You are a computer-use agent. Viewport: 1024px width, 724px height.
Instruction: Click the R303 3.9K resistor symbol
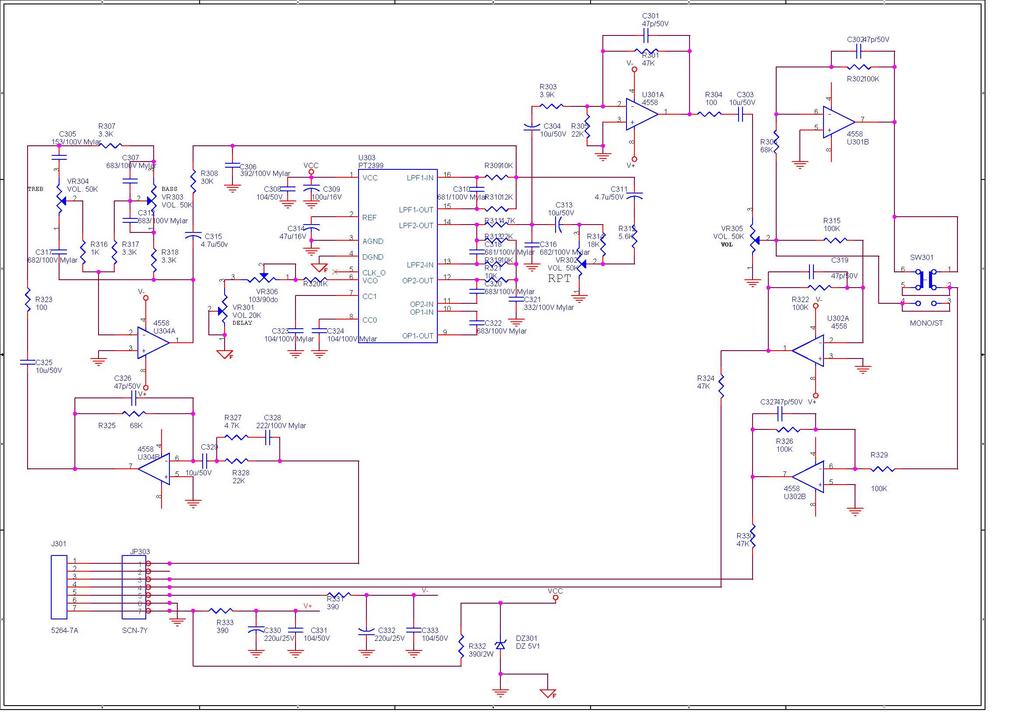click(x=552, y=106)
